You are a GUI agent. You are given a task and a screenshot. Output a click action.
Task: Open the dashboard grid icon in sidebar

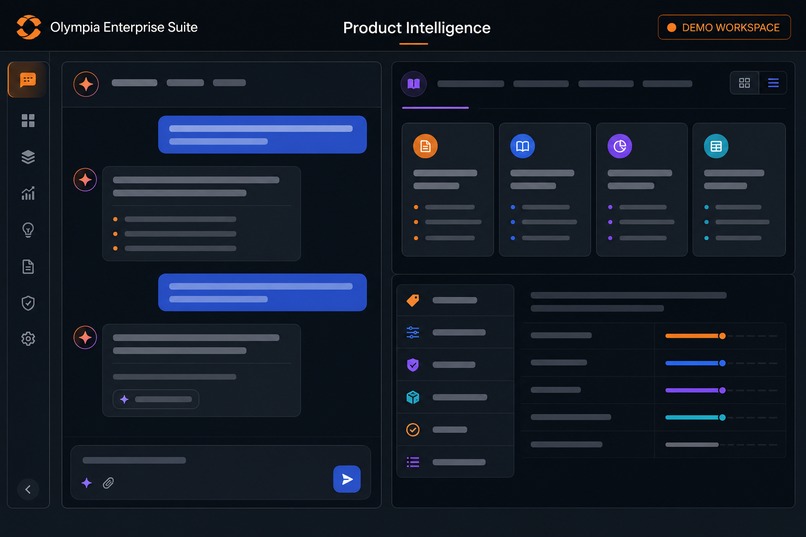point(28,121)
